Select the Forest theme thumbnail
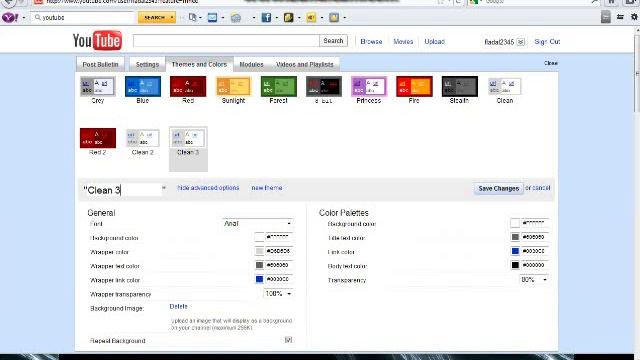The image size is (640, 360). coord(279,87)
